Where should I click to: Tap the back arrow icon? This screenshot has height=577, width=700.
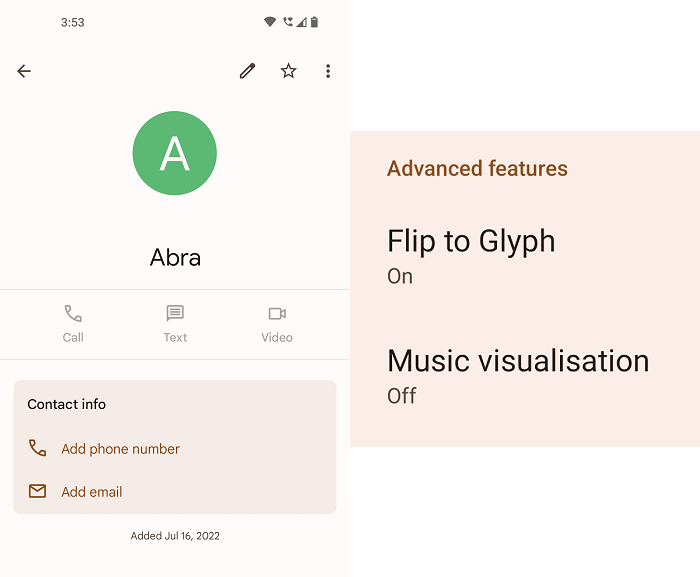pyautogui.click(x=24, y=71)
